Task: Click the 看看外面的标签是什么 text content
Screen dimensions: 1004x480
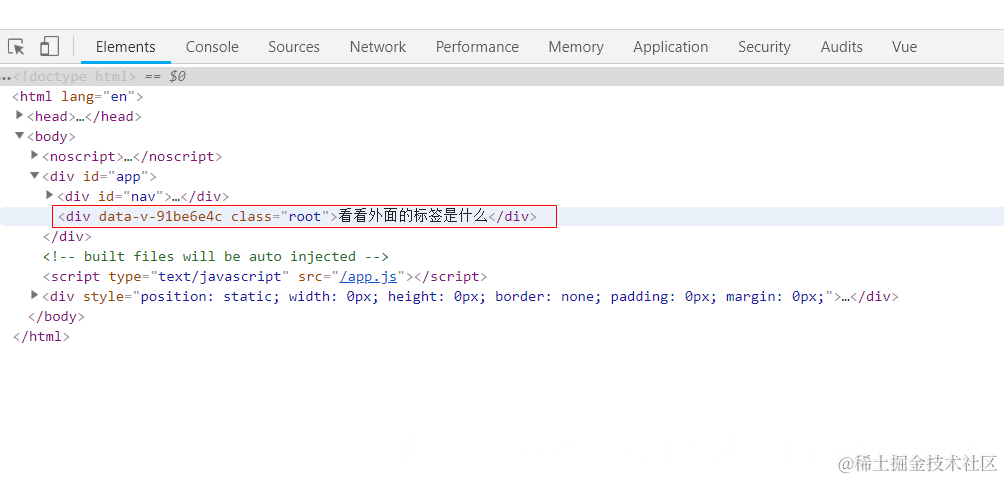Action: (413, 216)
